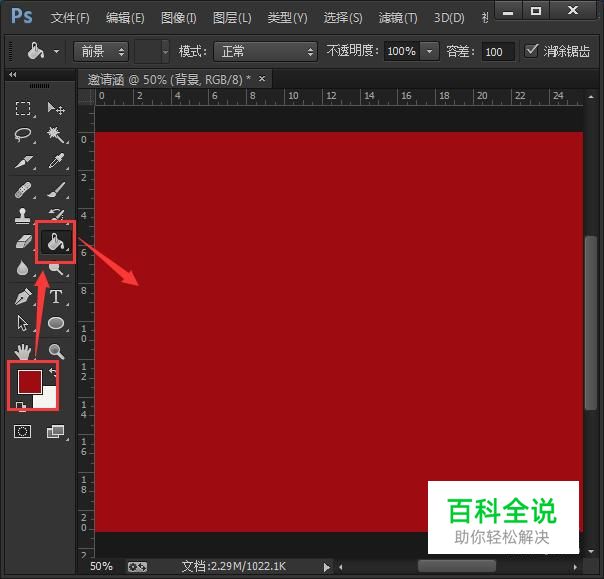Click the horizontal scrollbar thumb
Image resolution: width=604 pixels, height=579 pixels.
point(457,566)
